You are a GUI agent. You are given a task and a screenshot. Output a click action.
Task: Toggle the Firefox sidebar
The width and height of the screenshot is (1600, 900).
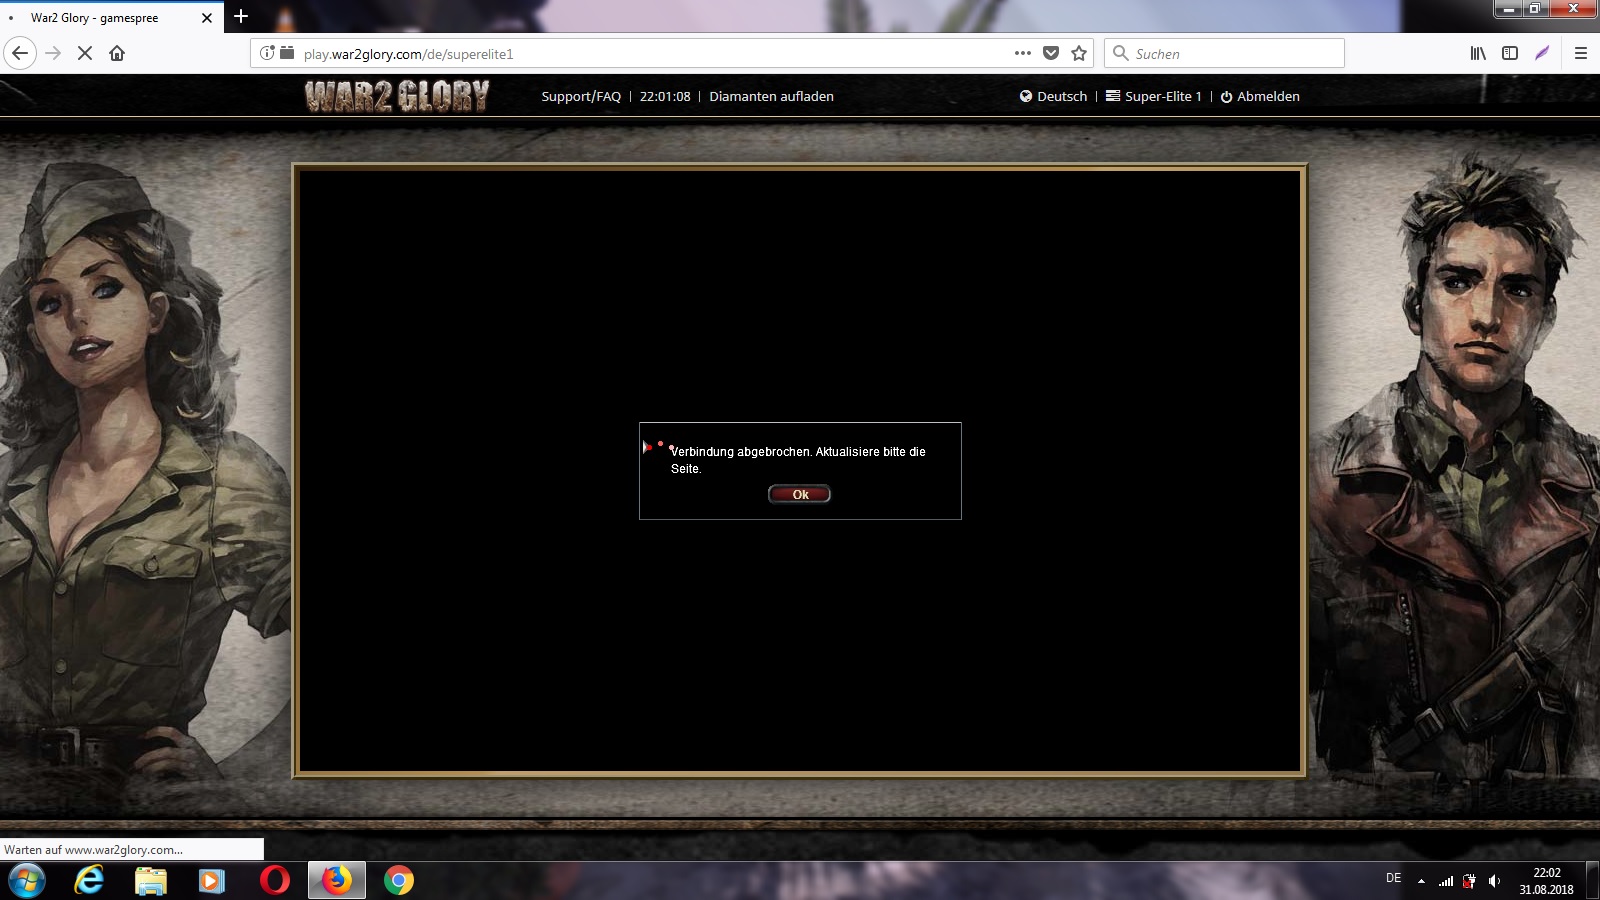pyautogui.click(x=1510, y=53)
